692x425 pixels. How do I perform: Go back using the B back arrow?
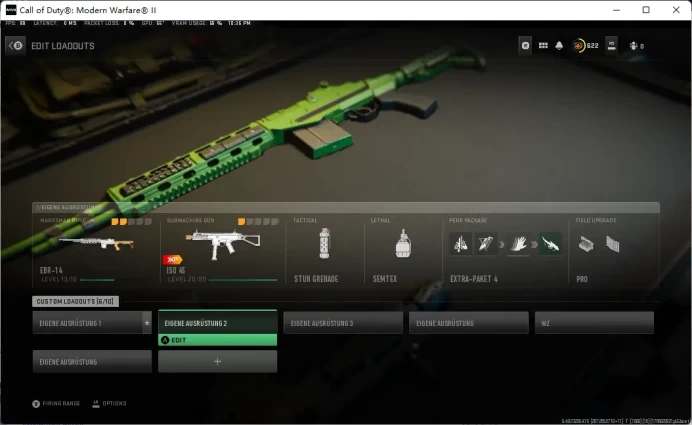pyautogui.click(x=15, y=45)
